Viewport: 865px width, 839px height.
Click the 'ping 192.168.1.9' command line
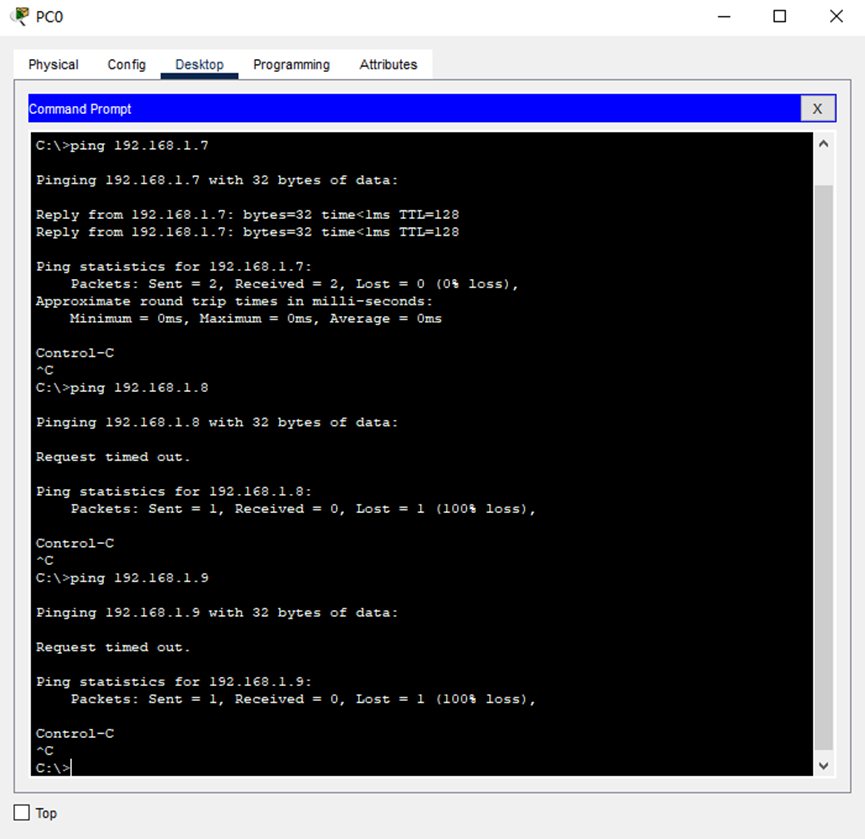point(122,578)
